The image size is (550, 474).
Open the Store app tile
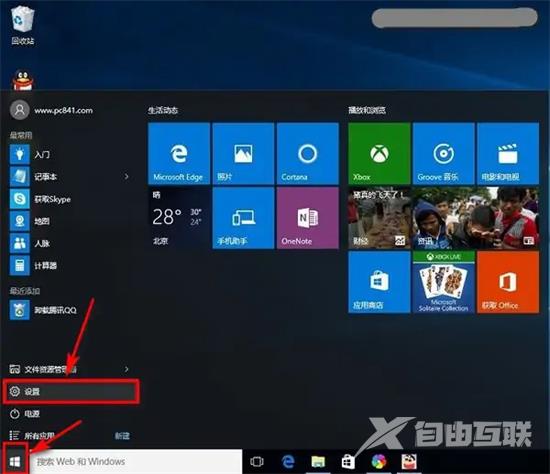(379, 282)
